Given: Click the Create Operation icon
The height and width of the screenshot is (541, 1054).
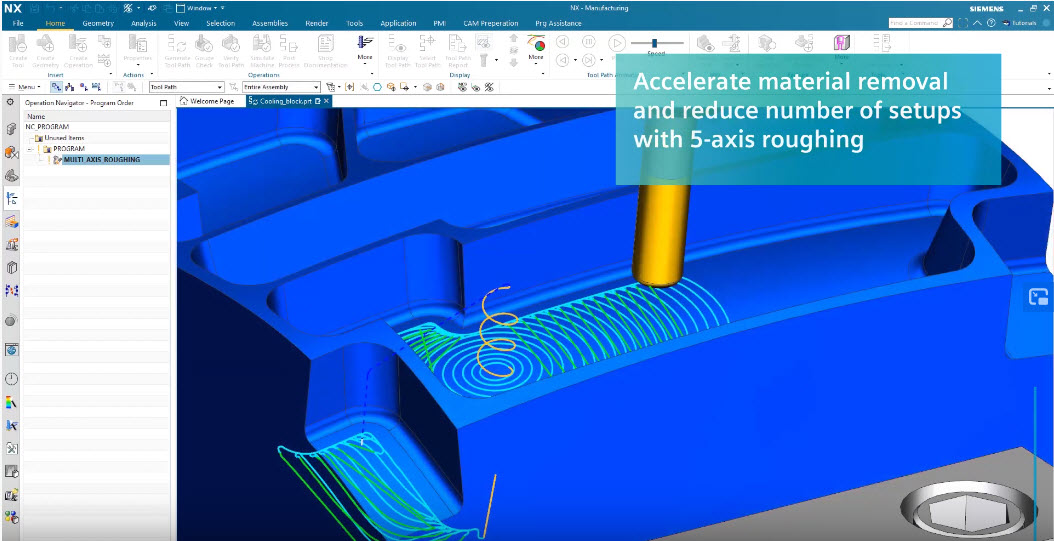Looking at the screenshot, I should [78, 44].
